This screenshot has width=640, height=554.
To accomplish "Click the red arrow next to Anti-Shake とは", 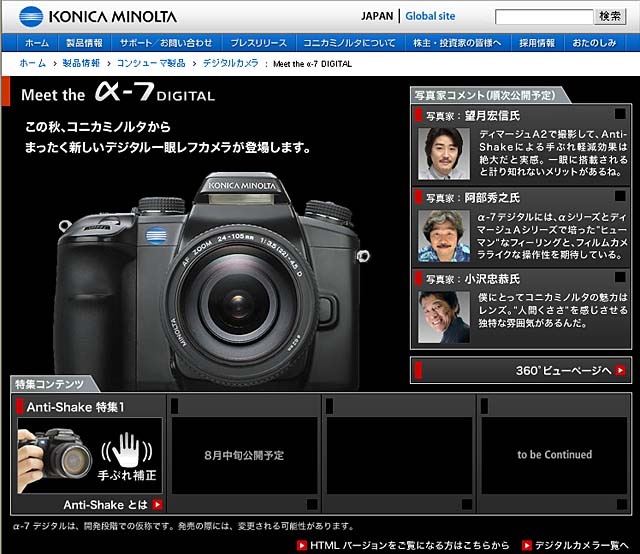I will point(157,505).
